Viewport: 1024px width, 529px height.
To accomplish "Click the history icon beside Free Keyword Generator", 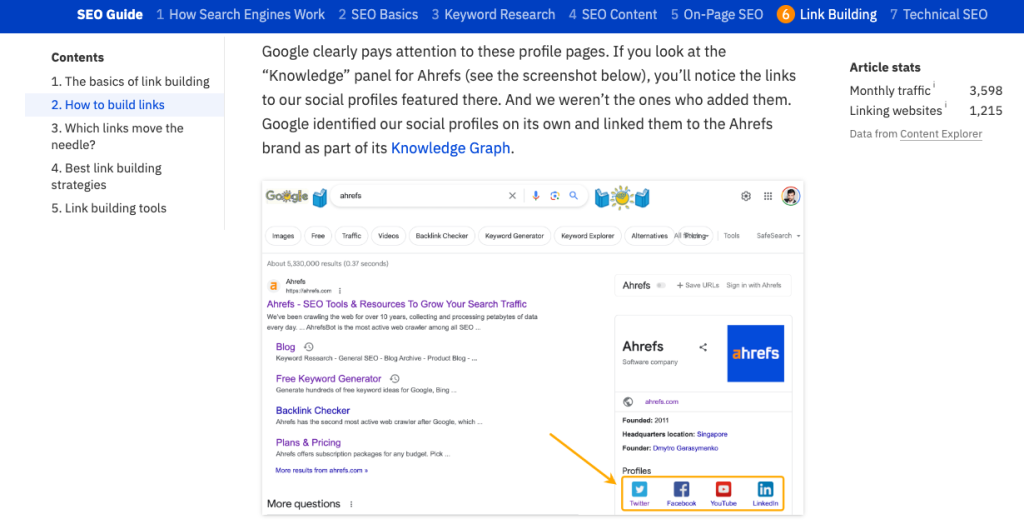I will tap(394, 379).
